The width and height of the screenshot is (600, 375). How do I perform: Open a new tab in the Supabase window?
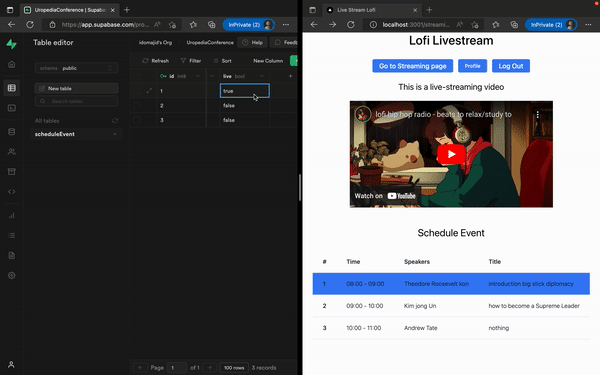coord(127,10)
